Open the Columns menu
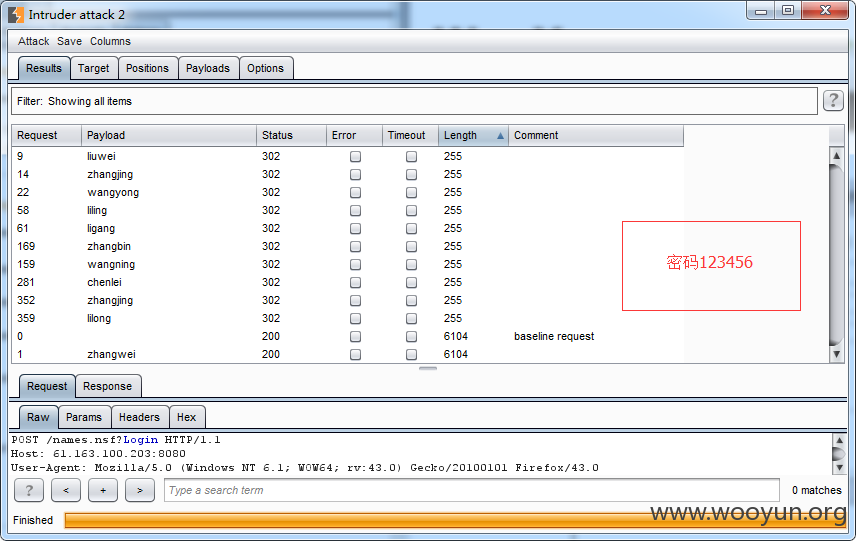This screenshot has width=856, height=541. (110, 41)
